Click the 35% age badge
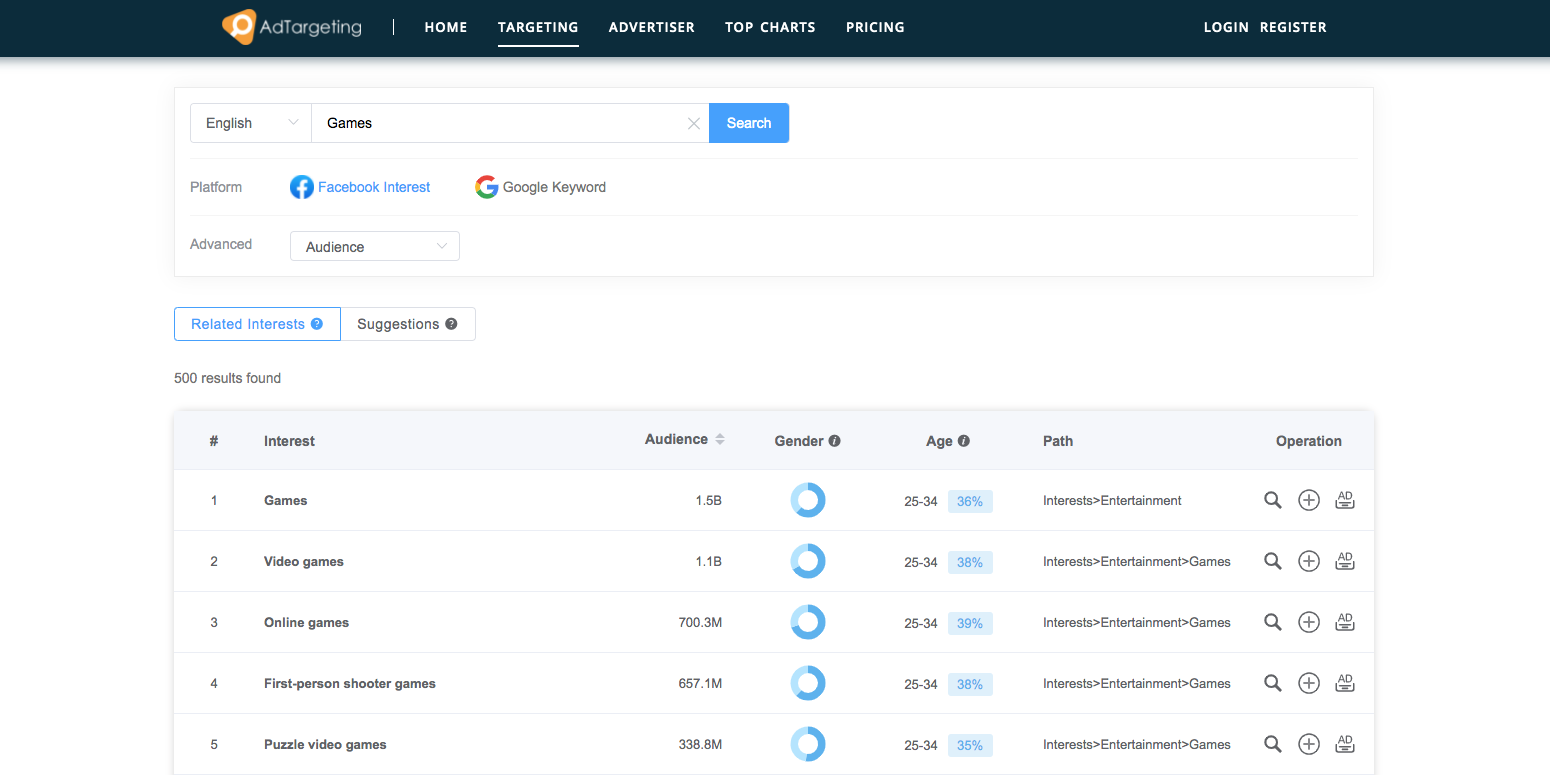Screen dimensions: 1550x775 970,745
